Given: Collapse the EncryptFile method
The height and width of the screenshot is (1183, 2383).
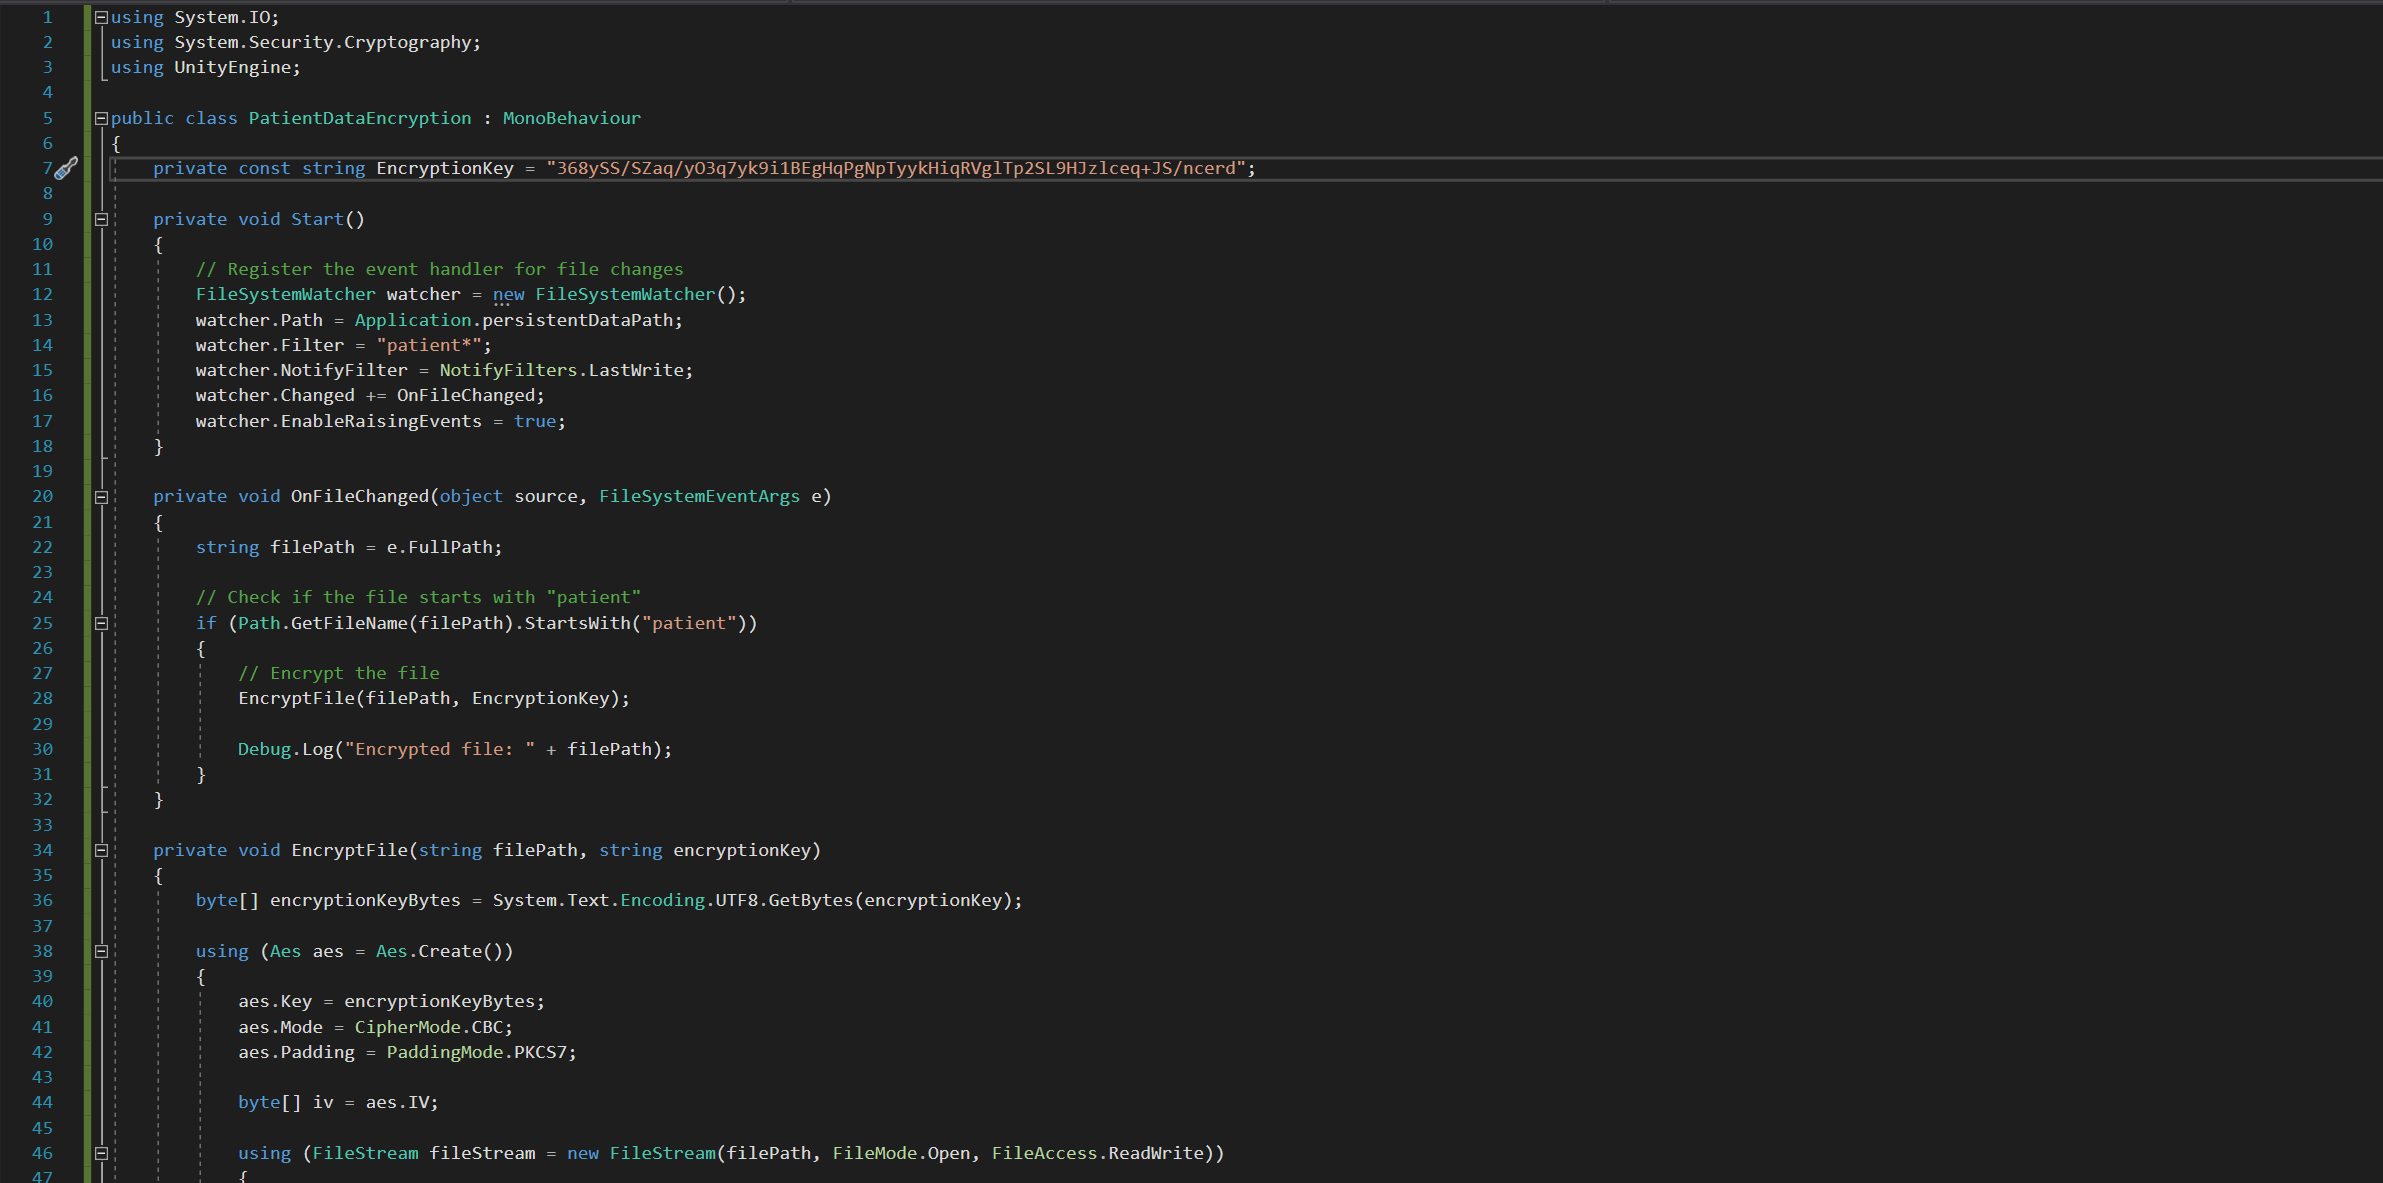Looking at the screenshot, I should [101, 850].
